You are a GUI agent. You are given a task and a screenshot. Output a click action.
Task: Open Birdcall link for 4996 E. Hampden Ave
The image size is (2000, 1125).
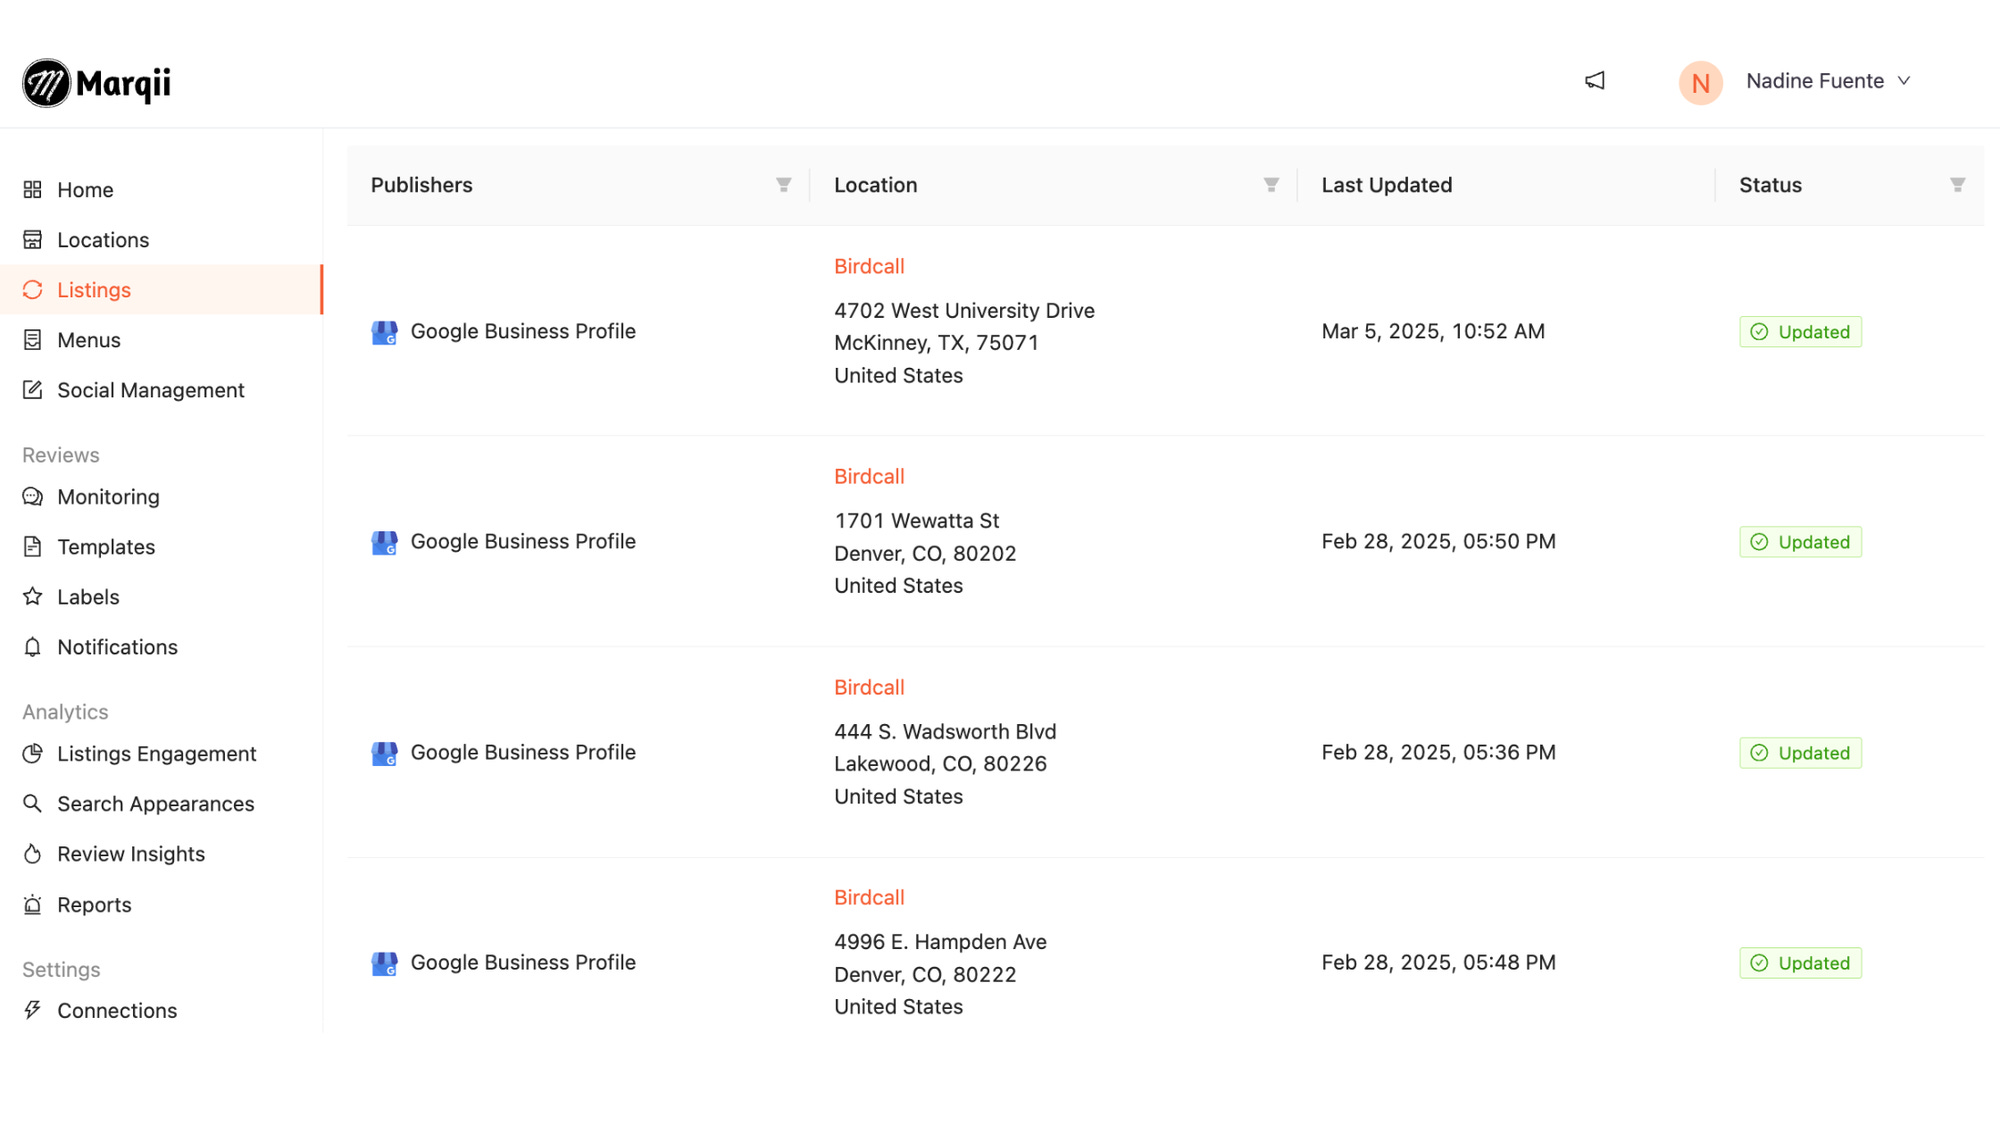(869, 897)
